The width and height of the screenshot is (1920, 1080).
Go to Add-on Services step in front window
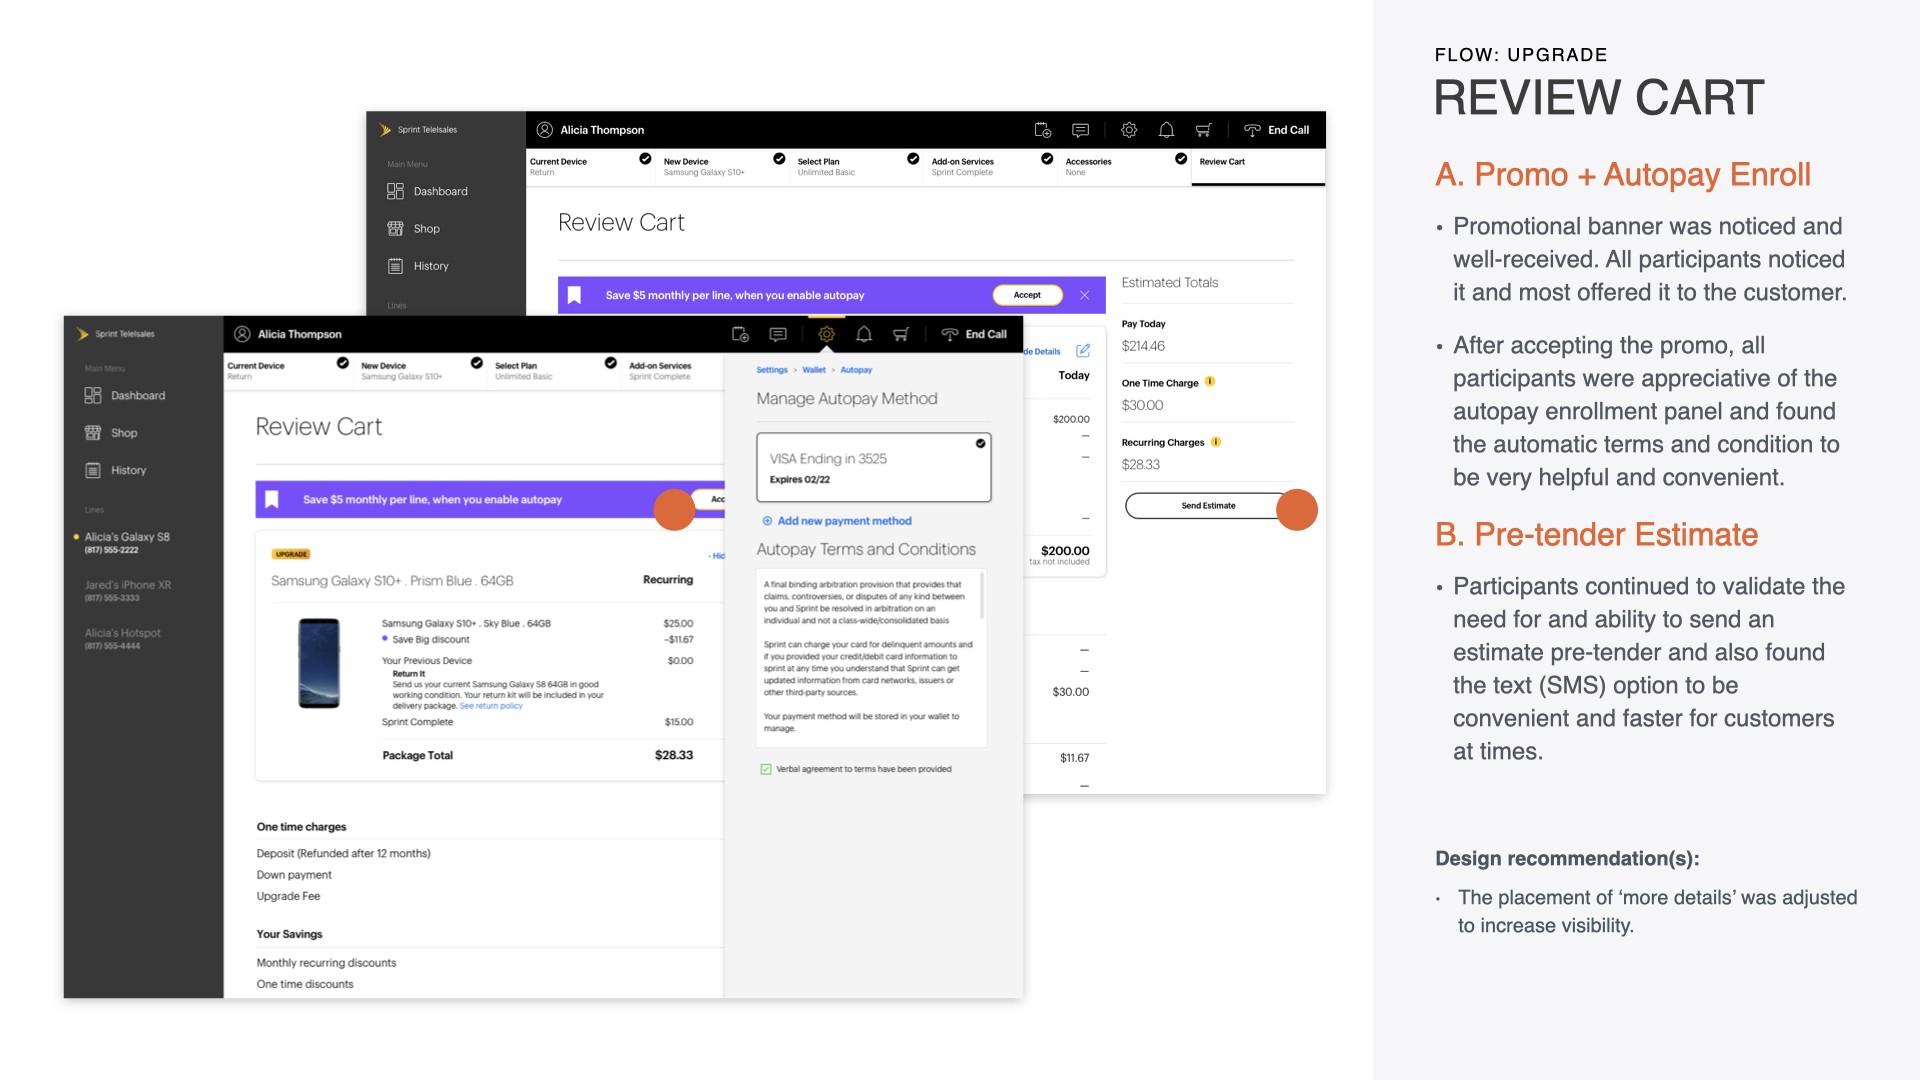tap(675, 370)
